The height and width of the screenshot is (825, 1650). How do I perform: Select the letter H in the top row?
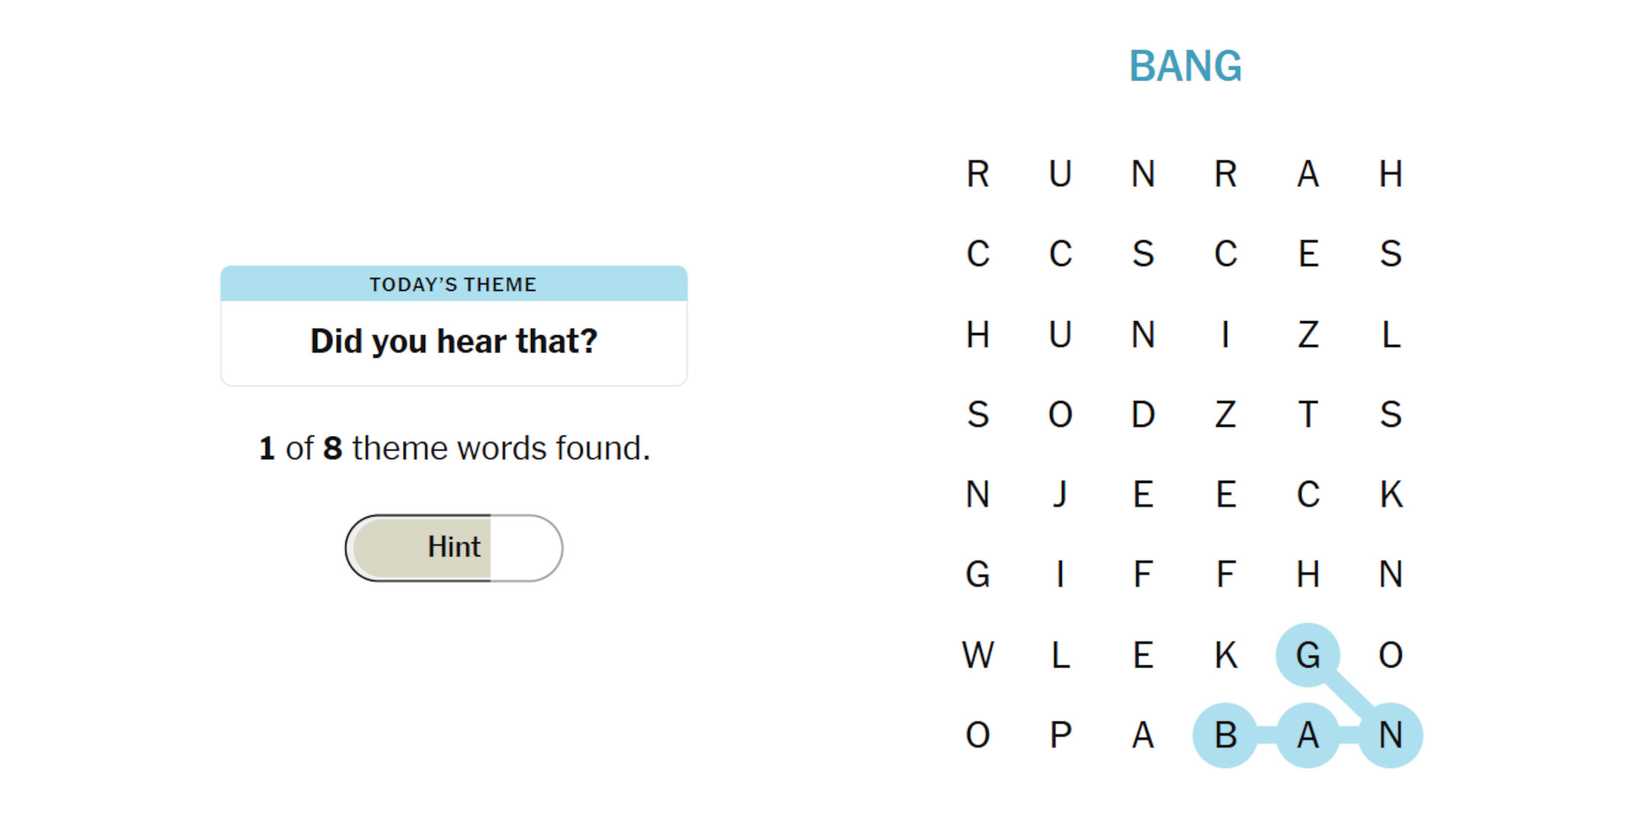click(1390, 174)
